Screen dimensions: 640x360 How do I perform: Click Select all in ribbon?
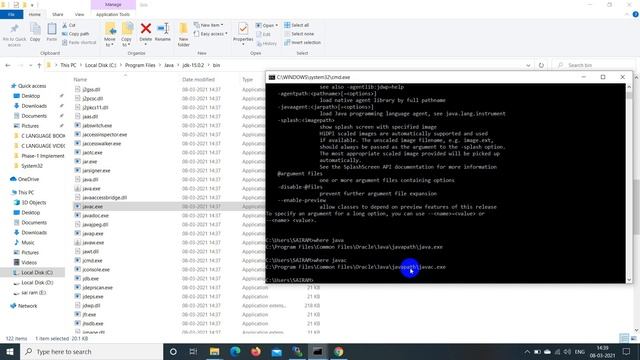point(297,25)
